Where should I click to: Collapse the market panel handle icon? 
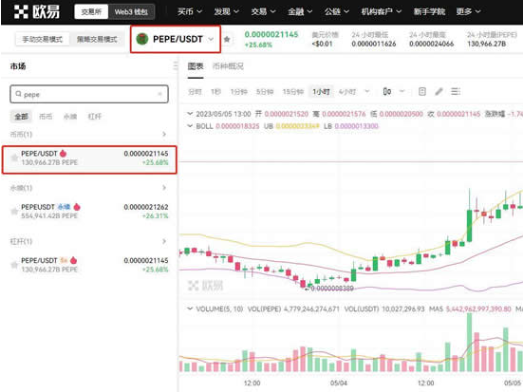[x=175, y=66]
